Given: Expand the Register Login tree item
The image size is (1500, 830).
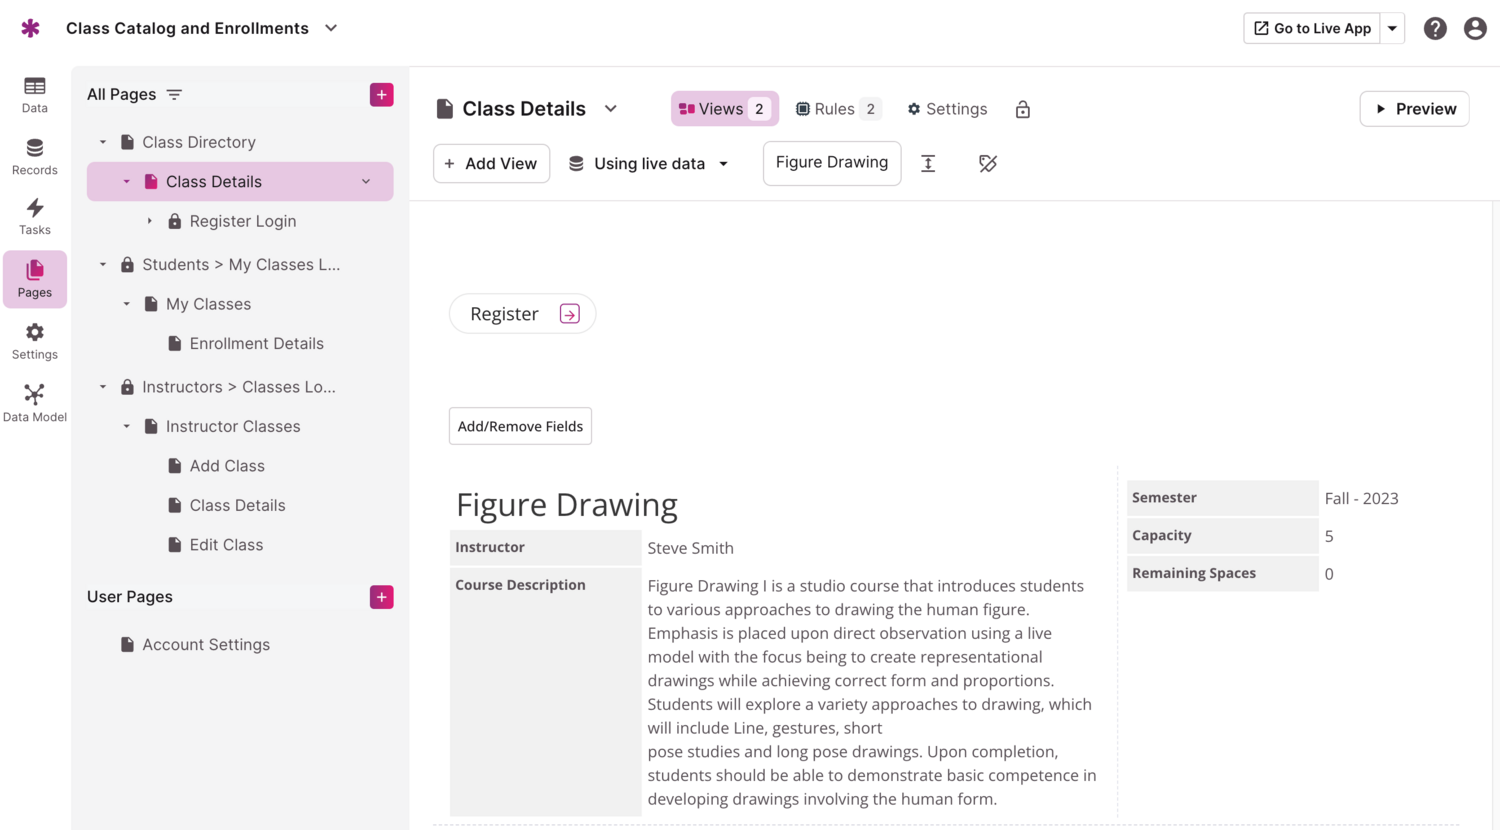Looking at the screenshot, I should click(150, 221).
